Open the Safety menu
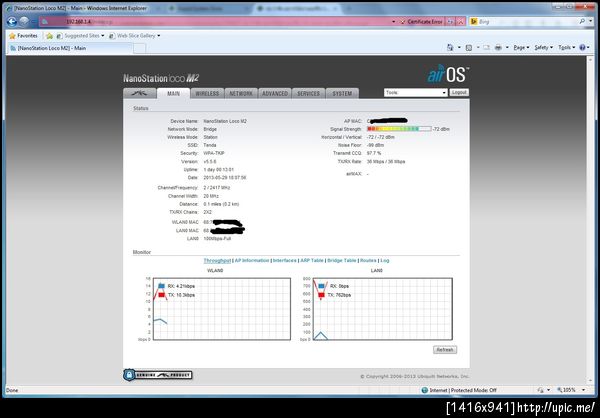Image resolution: width=600 pixels, height=418 pixels. 544,47
